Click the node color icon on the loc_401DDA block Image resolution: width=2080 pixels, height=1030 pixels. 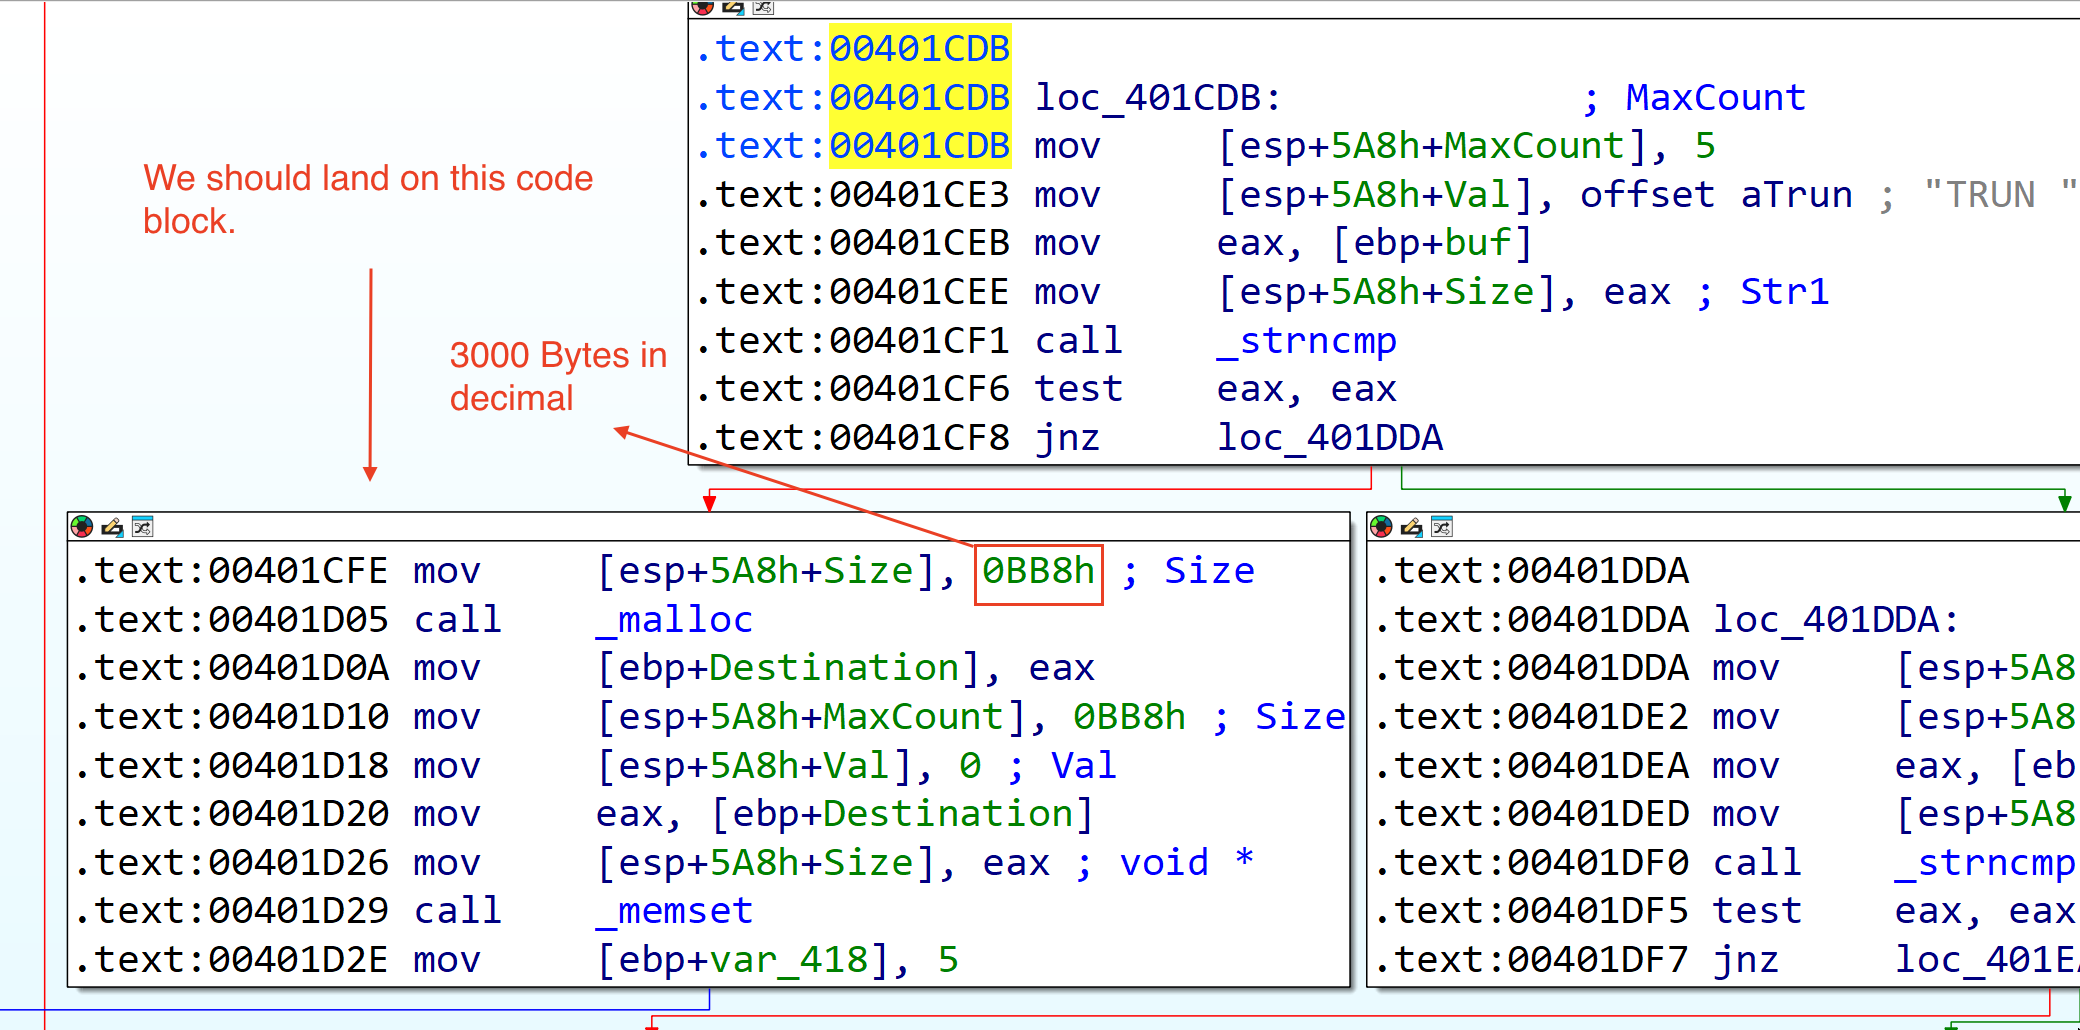click(x=1381, y=527)
